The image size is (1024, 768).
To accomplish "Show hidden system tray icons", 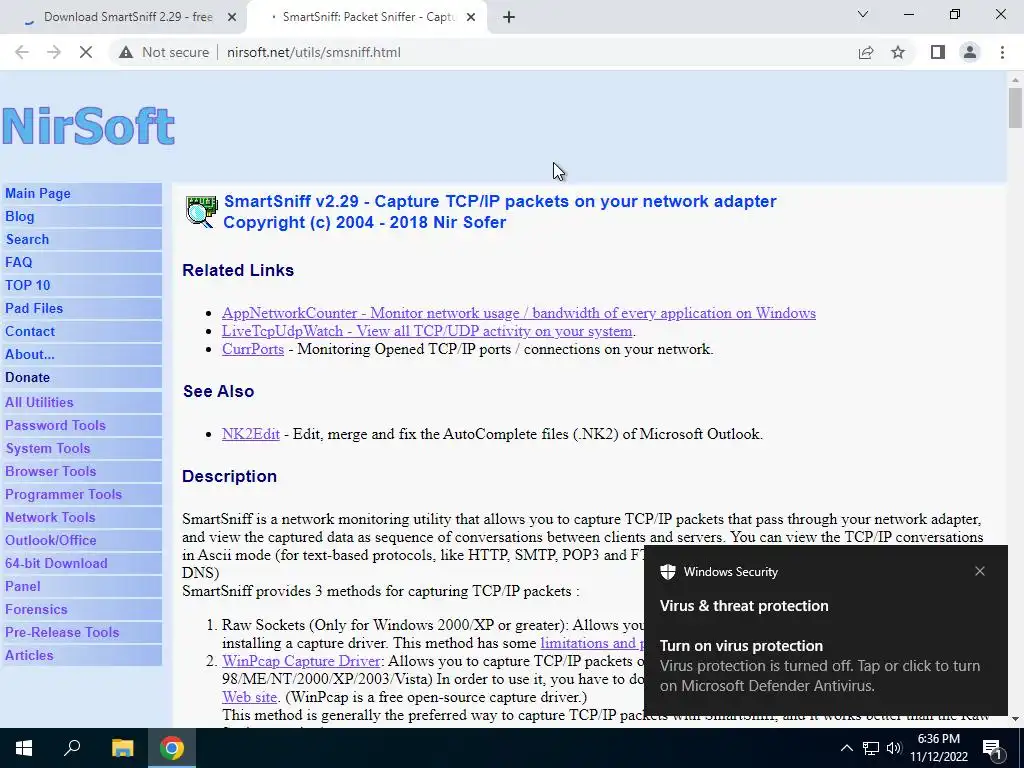I will pos(846,748).
